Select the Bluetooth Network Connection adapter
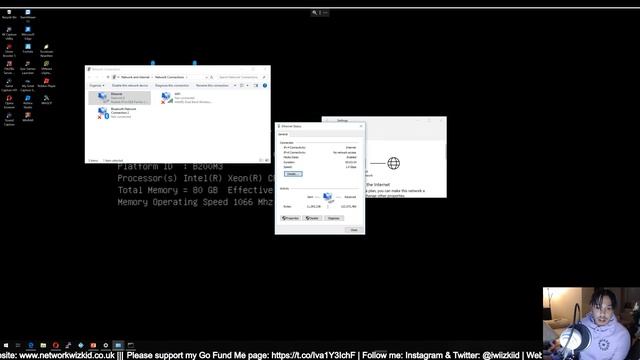 (x=118, y=113)
